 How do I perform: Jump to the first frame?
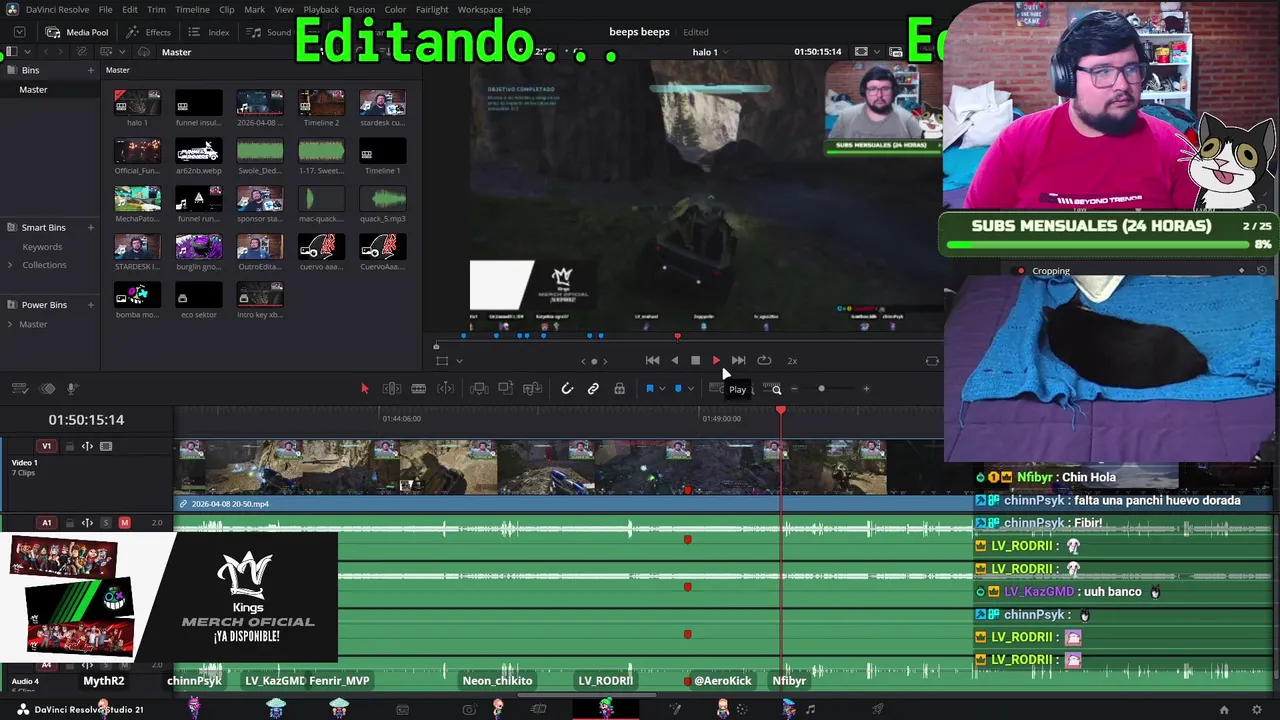point(652,361)
